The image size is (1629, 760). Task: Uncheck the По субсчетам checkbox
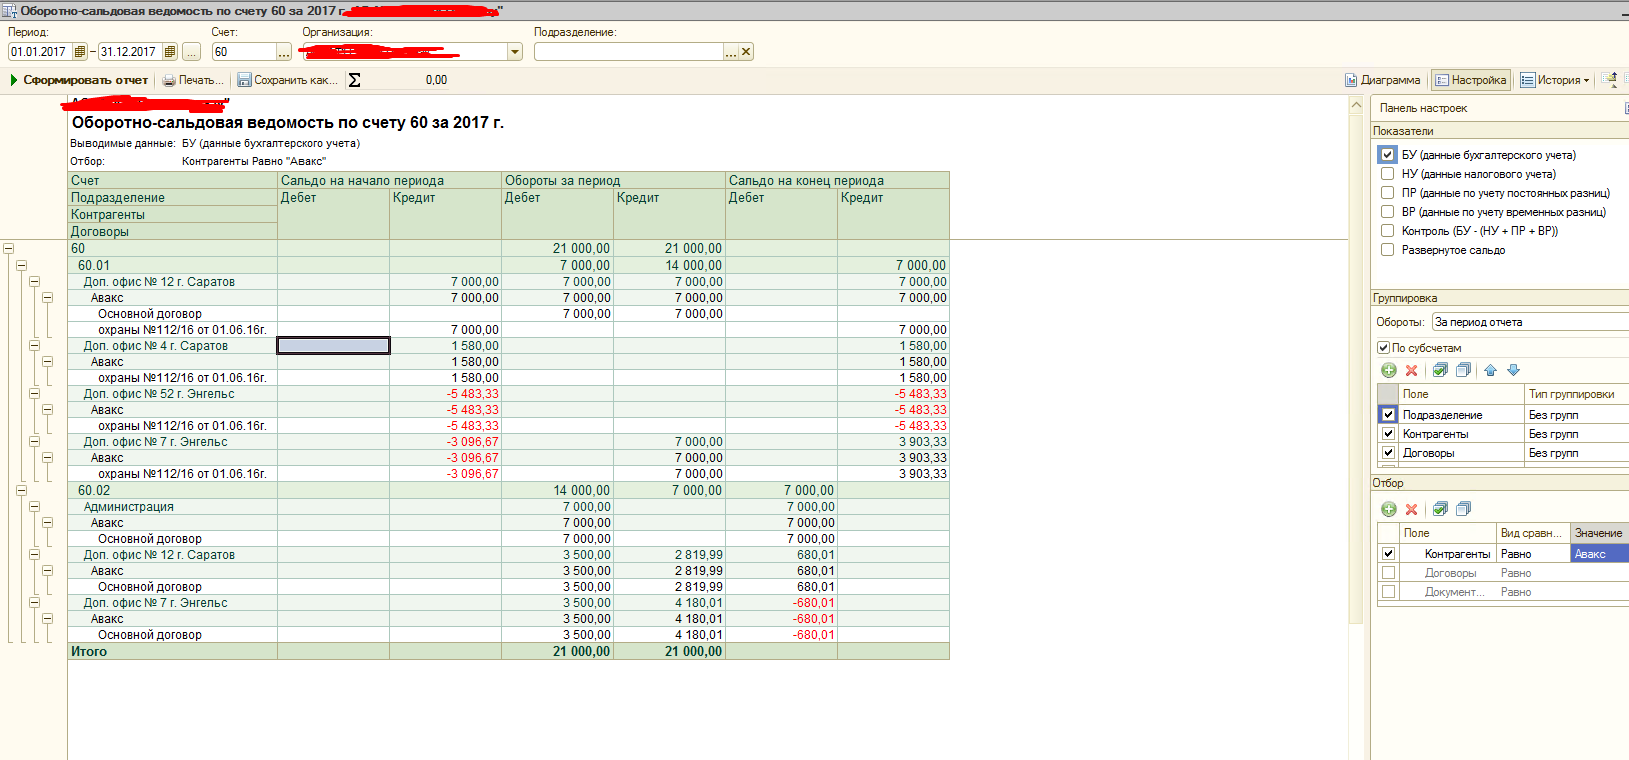1384,348
